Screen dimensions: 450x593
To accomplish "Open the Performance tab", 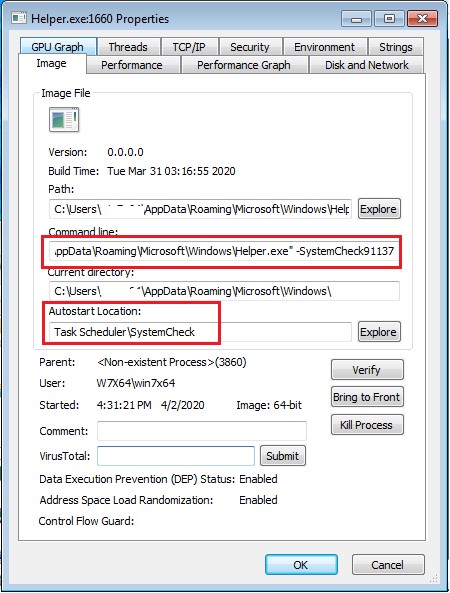I will pos(132,65).
